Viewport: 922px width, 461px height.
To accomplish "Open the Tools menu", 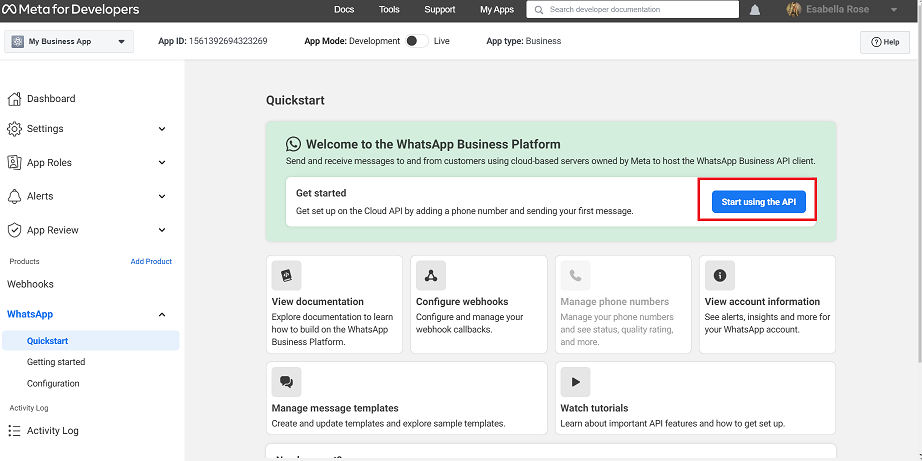I will [389, 9].
